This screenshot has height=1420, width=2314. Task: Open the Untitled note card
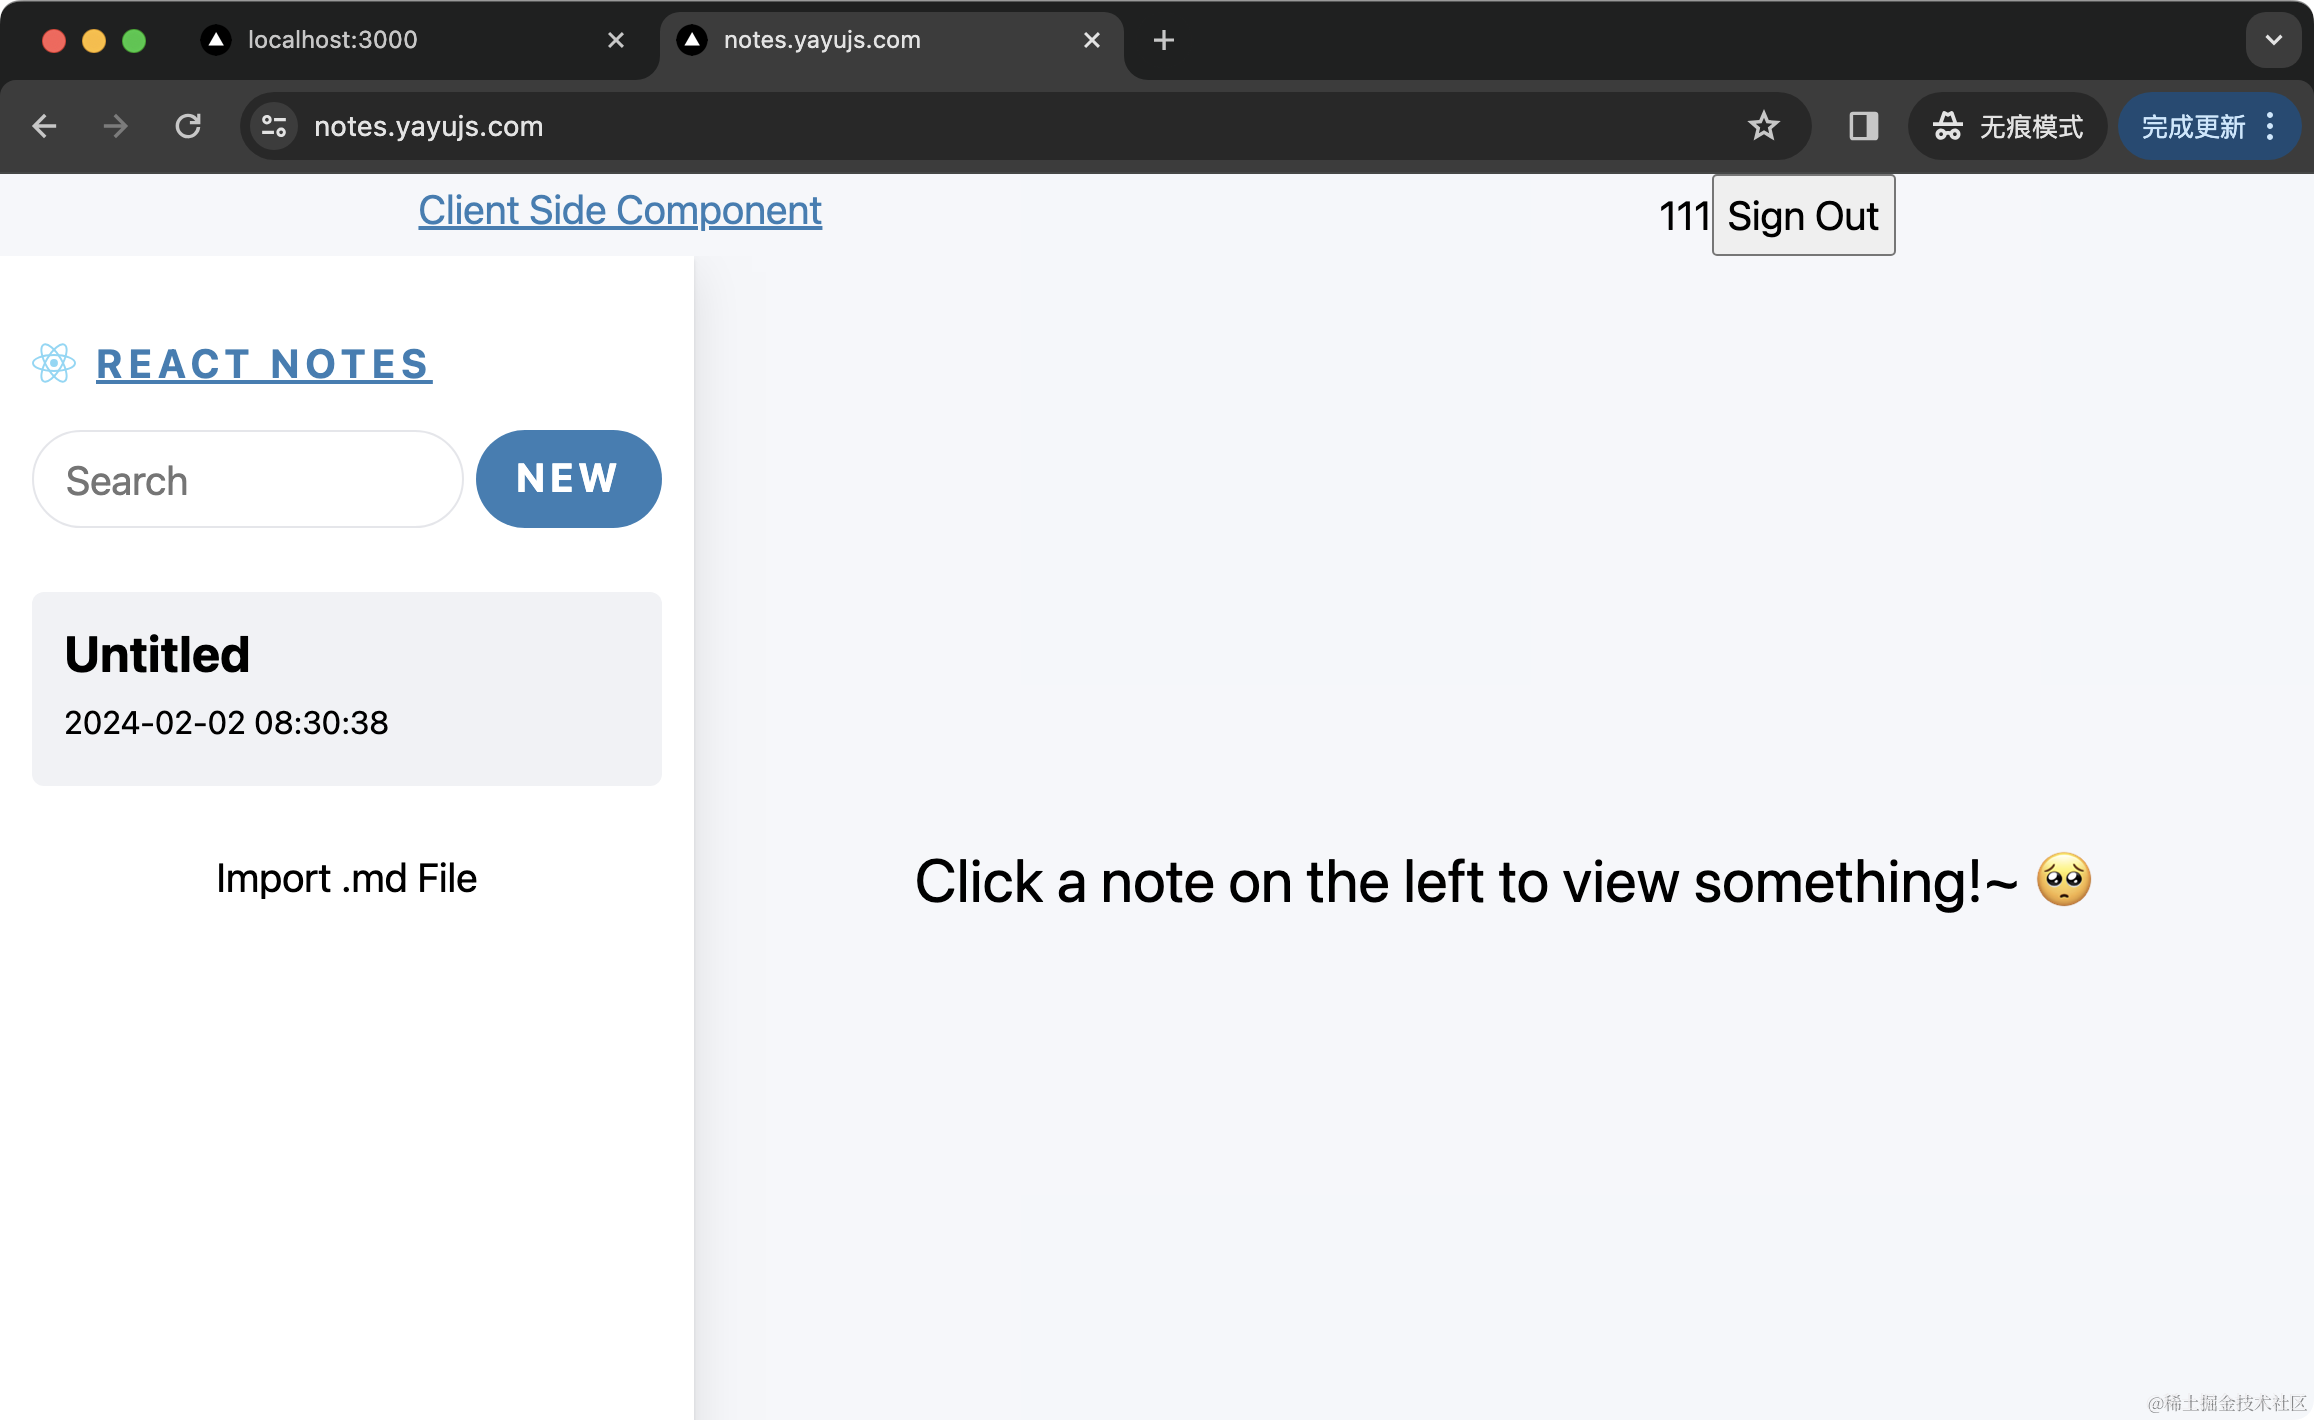pyautogui.click(x=346, y=688)
